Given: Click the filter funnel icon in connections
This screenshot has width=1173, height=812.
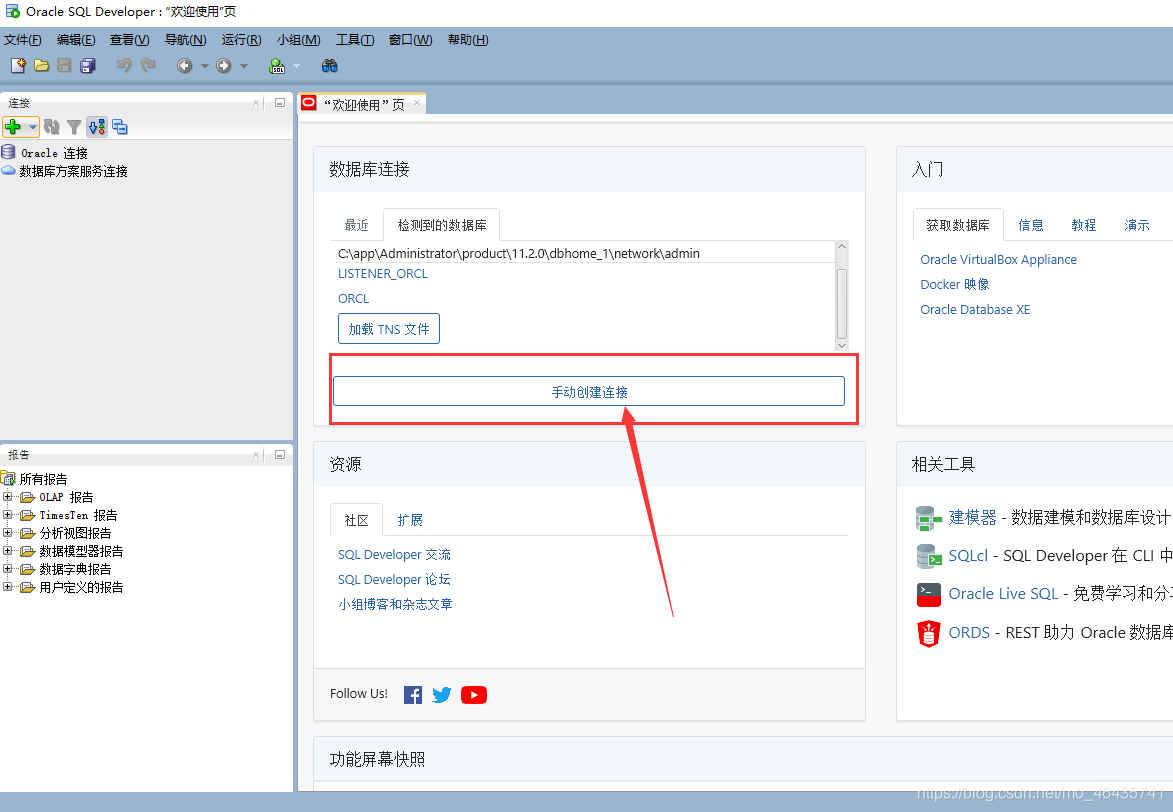Looking at the screenshot, I should [x=74, y=127].
